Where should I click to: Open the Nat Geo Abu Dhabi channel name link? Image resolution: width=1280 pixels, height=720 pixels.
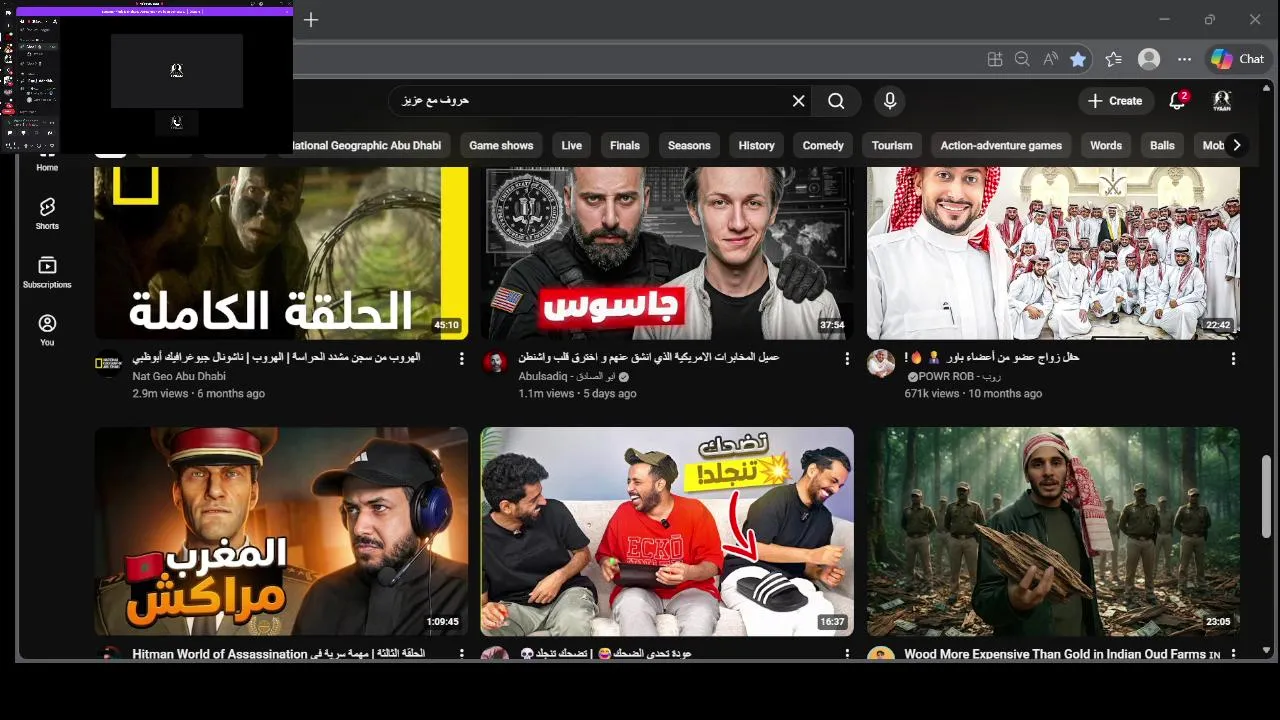[x=179, y=377]
